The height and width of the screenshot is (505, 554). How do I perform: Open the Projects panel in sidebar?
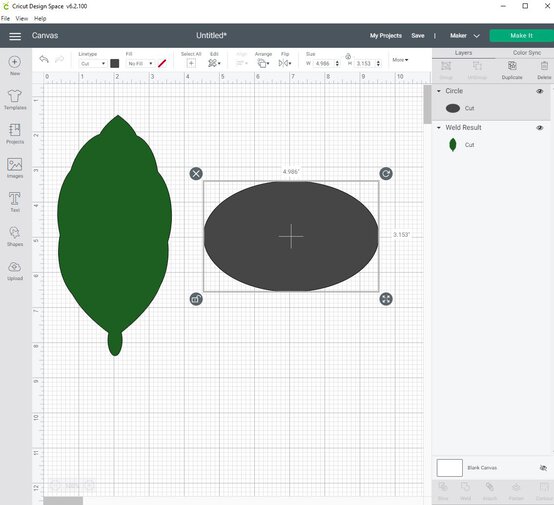pos(15,134)
